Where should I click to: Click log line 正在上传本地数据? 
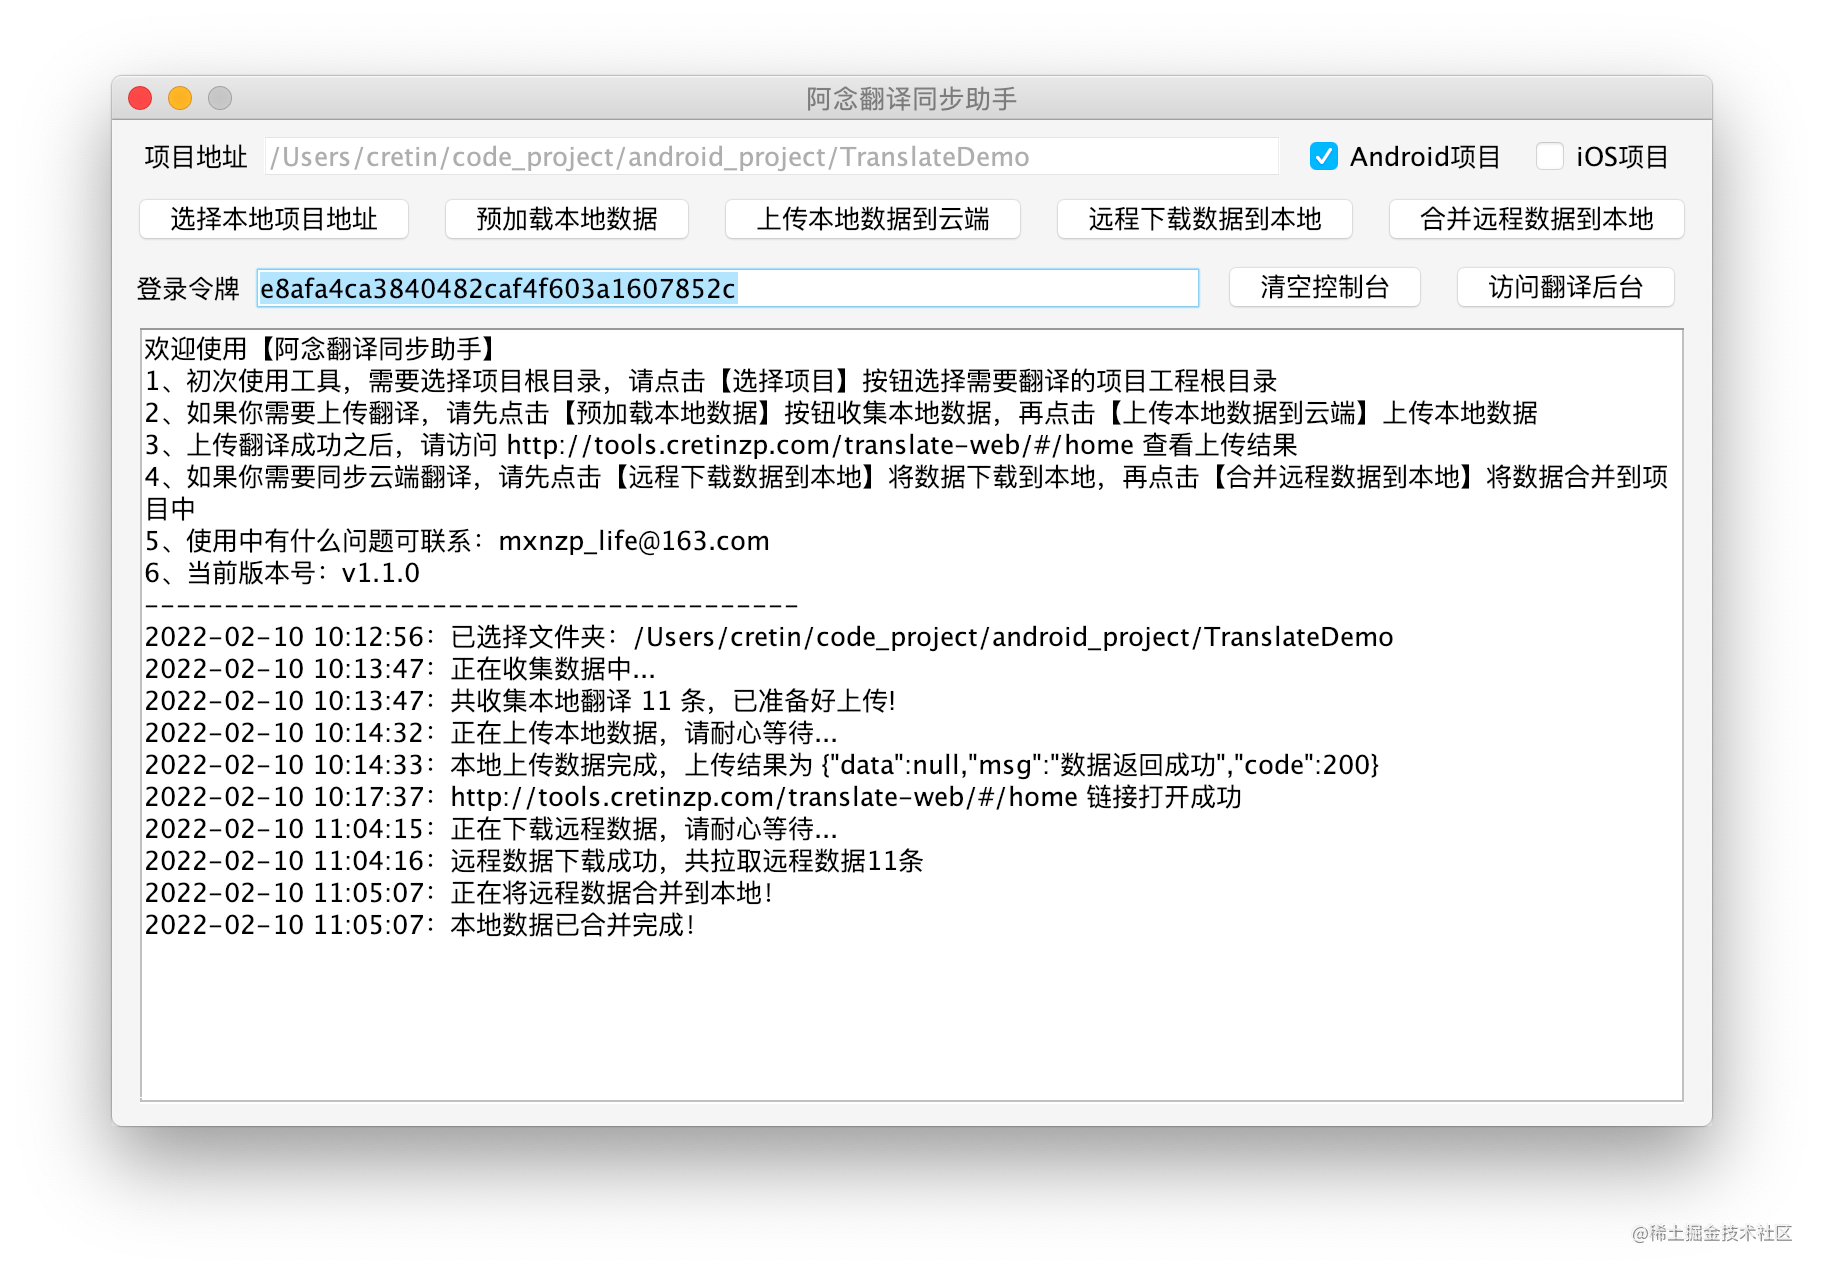pos(491,733)
